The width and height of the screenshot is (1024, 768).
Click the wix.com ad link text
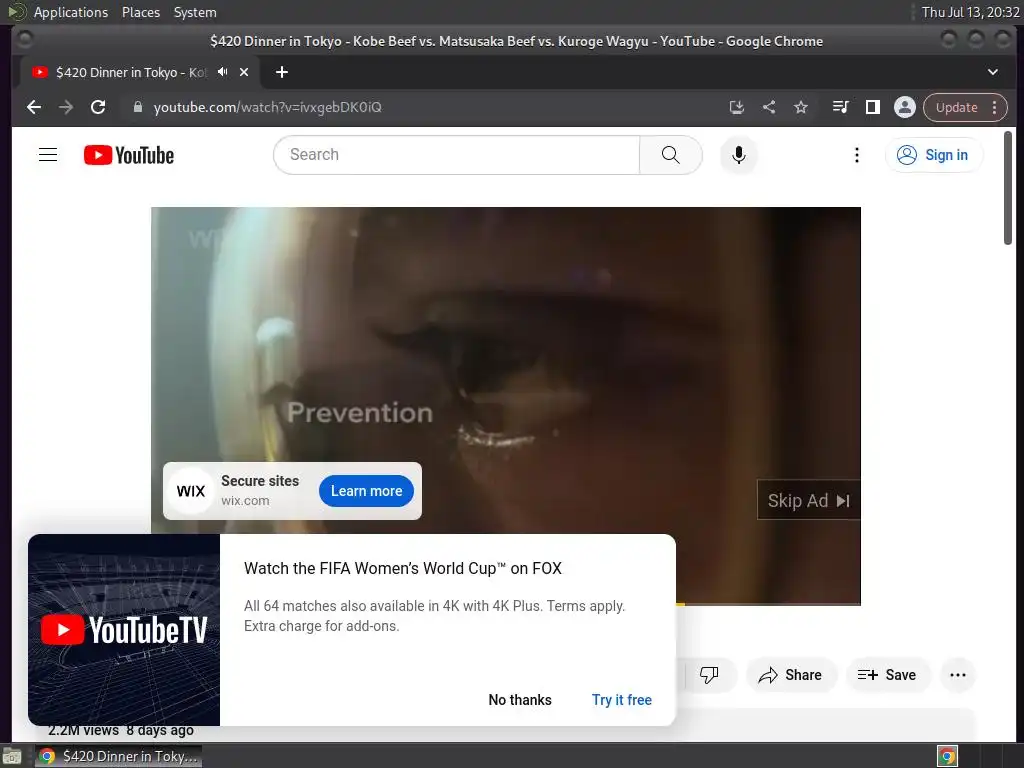click(245, 501)
